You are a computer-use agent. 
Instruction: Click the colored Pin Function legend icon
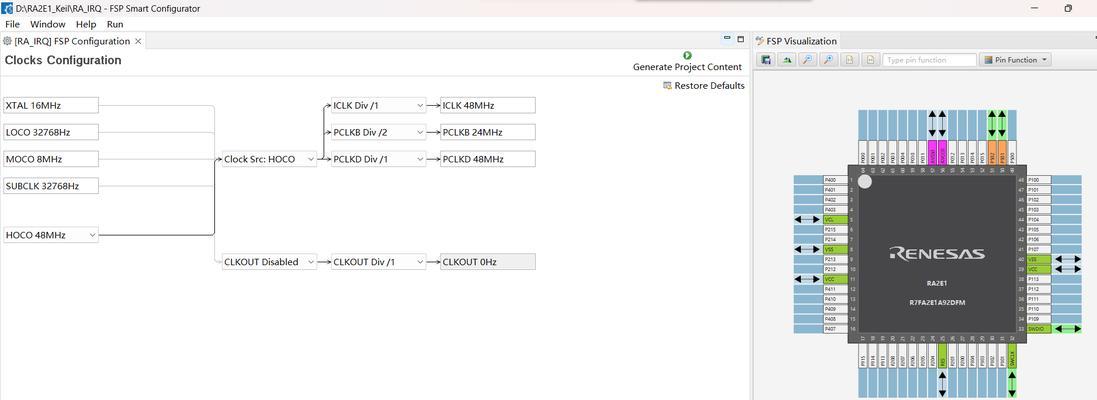point(989,60)
